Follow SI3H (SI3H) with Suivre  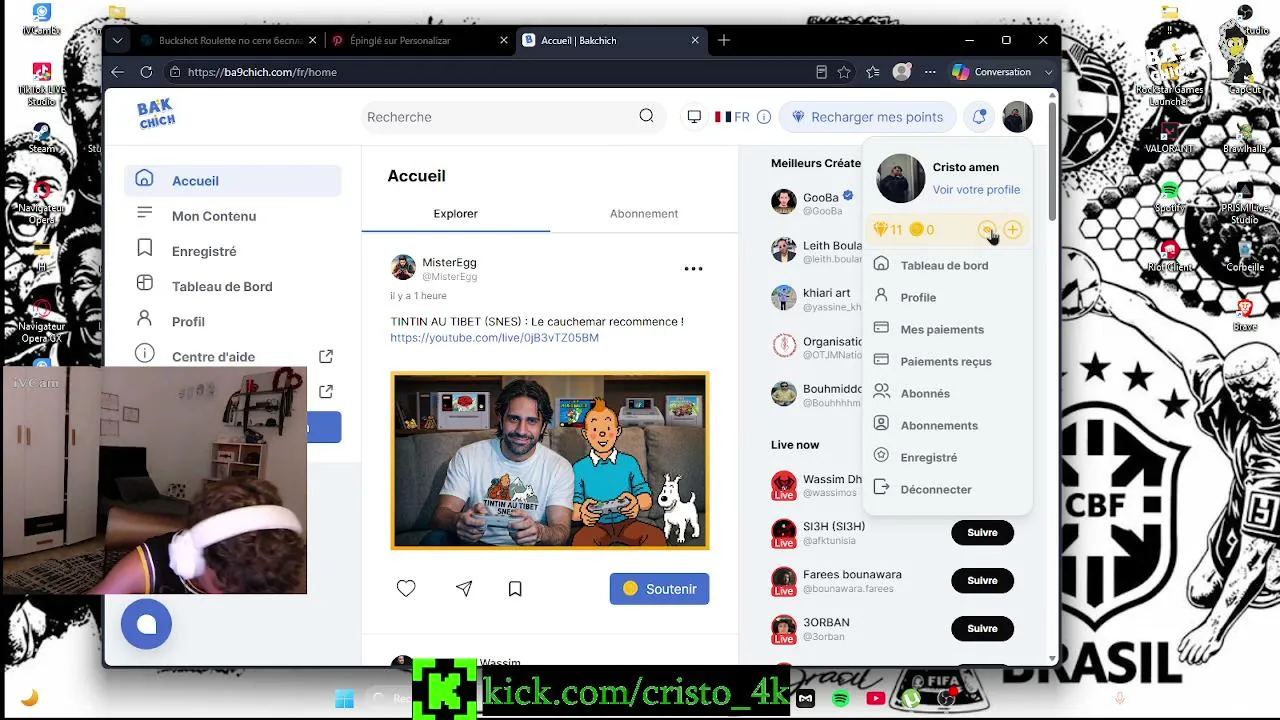[982, 533]
